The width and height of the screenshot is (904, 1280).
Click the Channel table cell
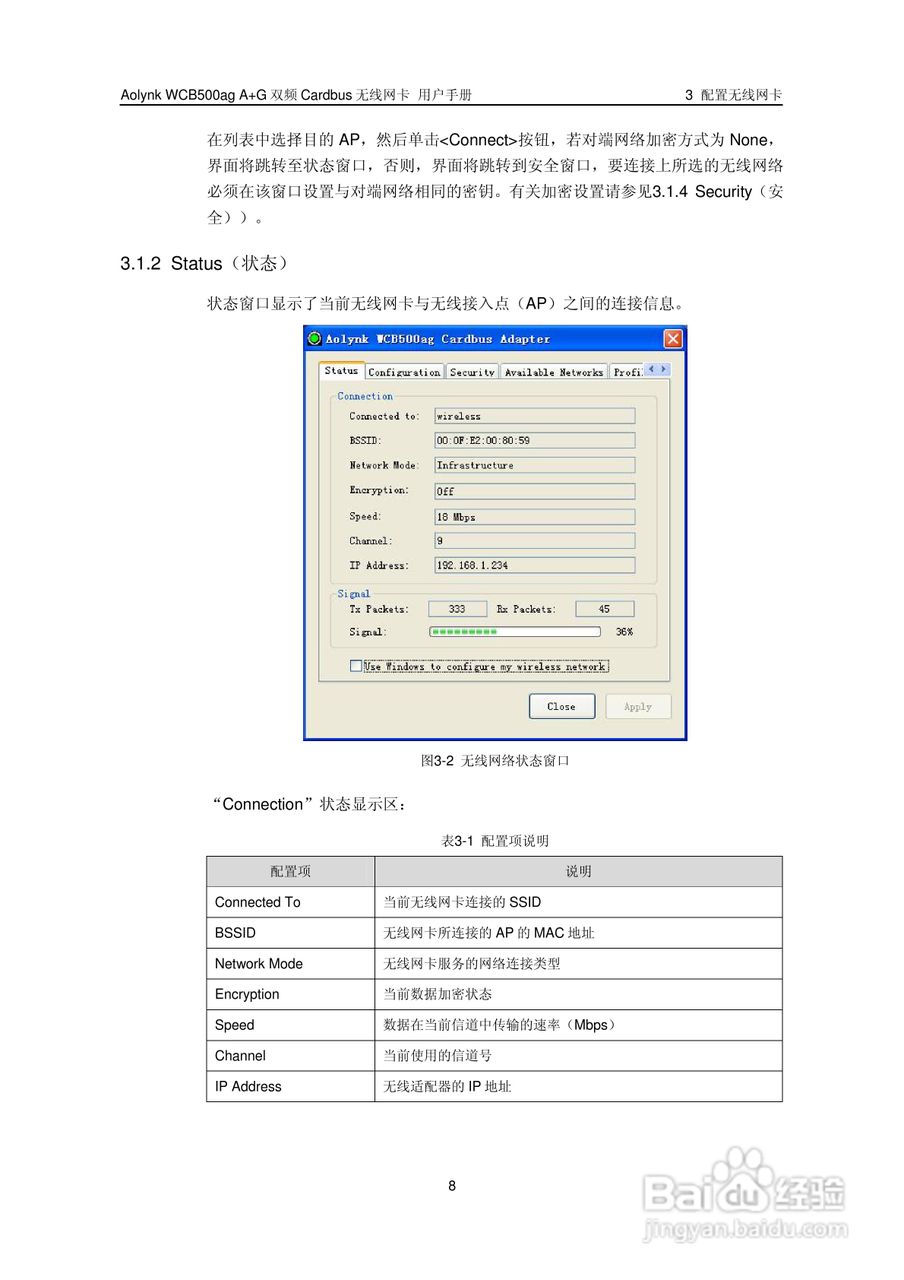291,1056
